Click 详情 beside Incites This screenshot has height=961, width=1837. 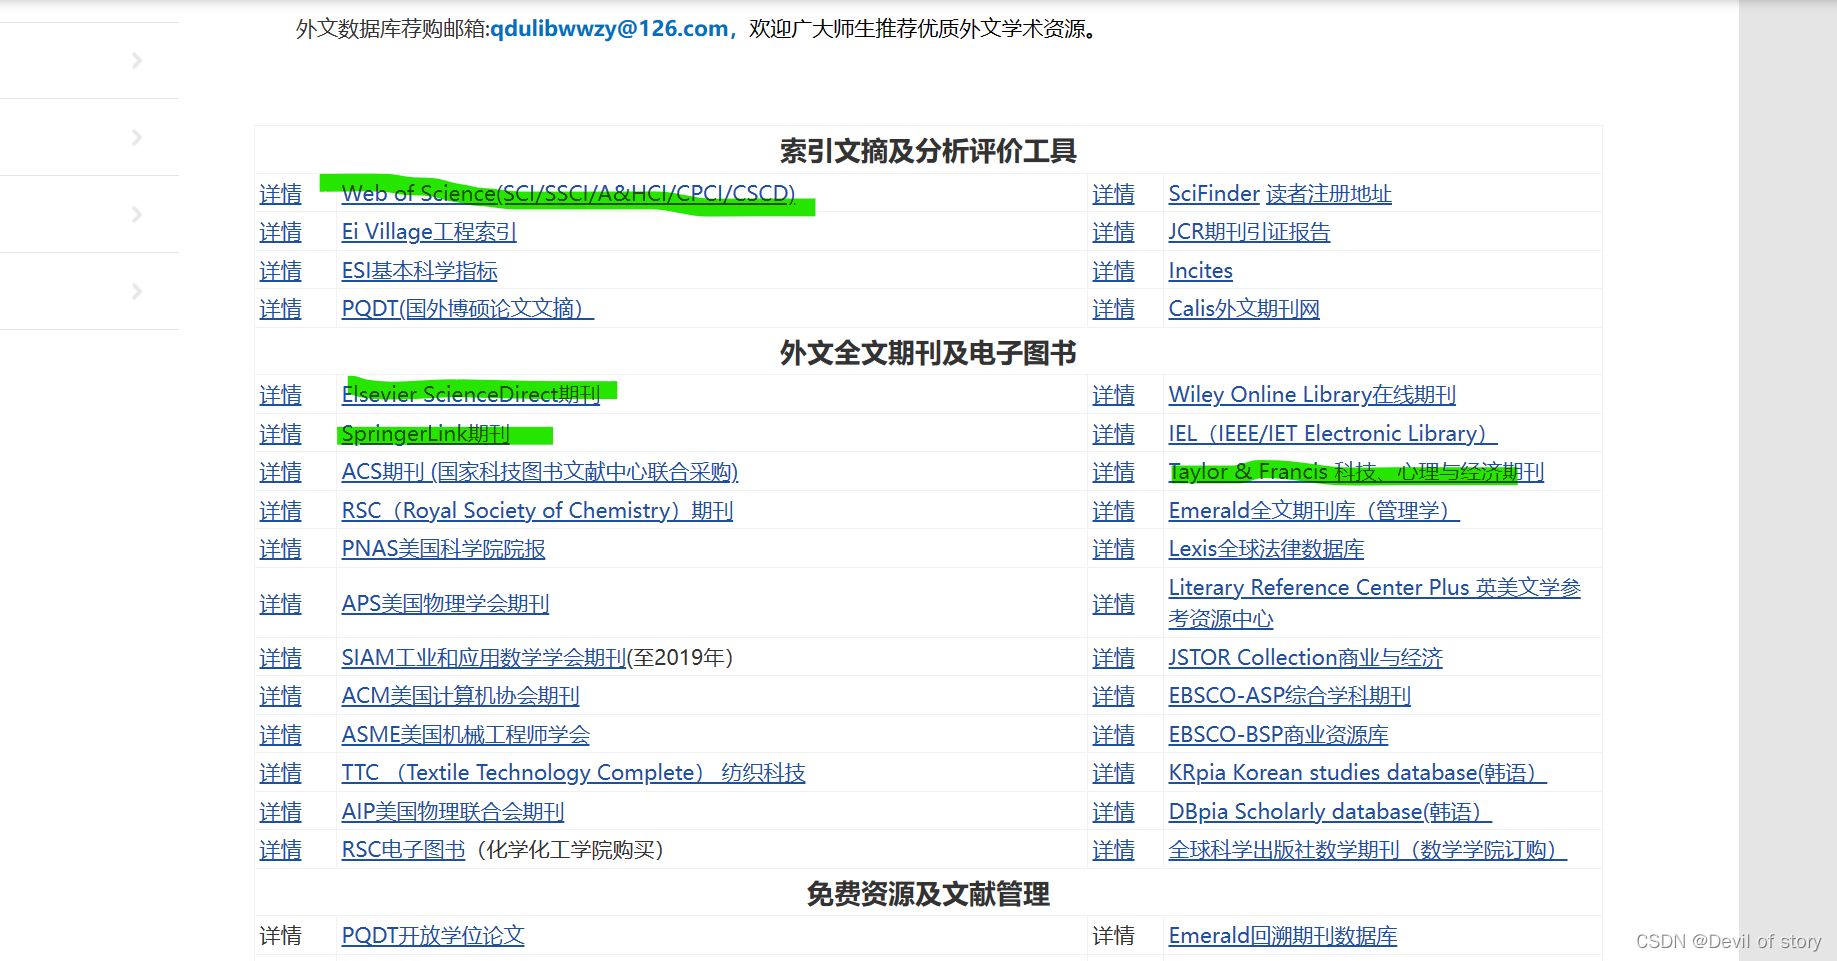tap(1113, 271)
